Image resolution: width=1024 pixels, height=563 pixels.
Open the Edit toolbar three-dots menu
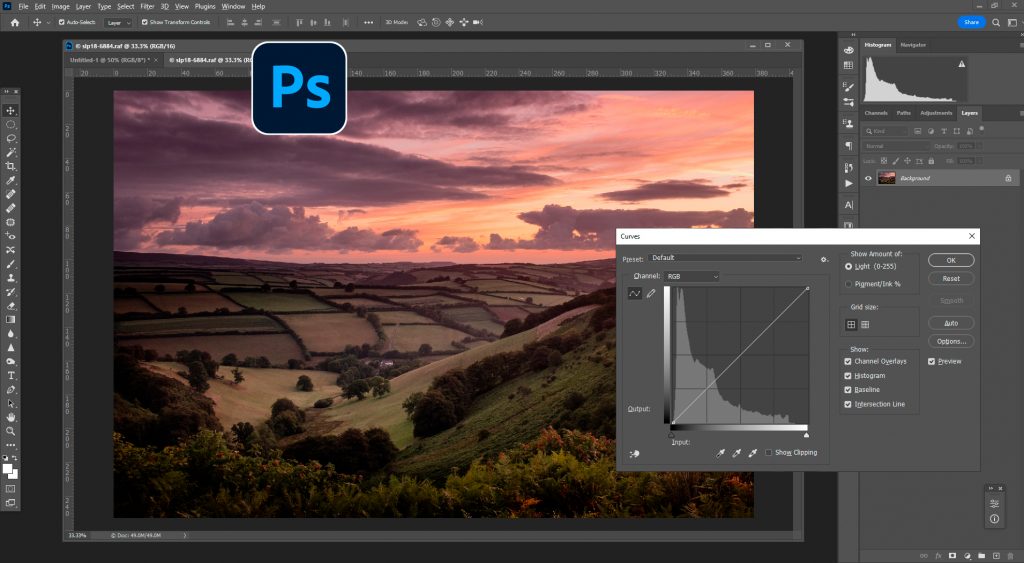[x=10, y=445]
